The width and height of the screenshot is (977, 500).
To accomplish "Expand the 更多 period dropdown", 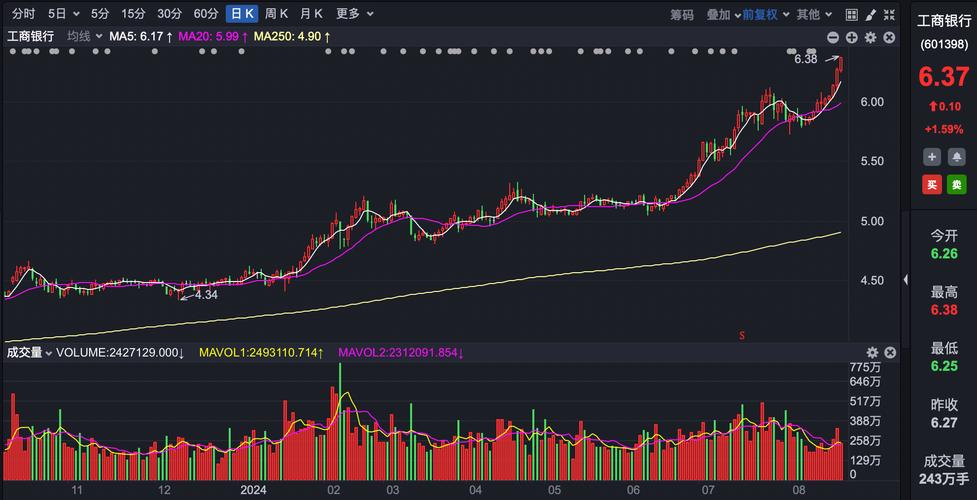I will (354, 14).
